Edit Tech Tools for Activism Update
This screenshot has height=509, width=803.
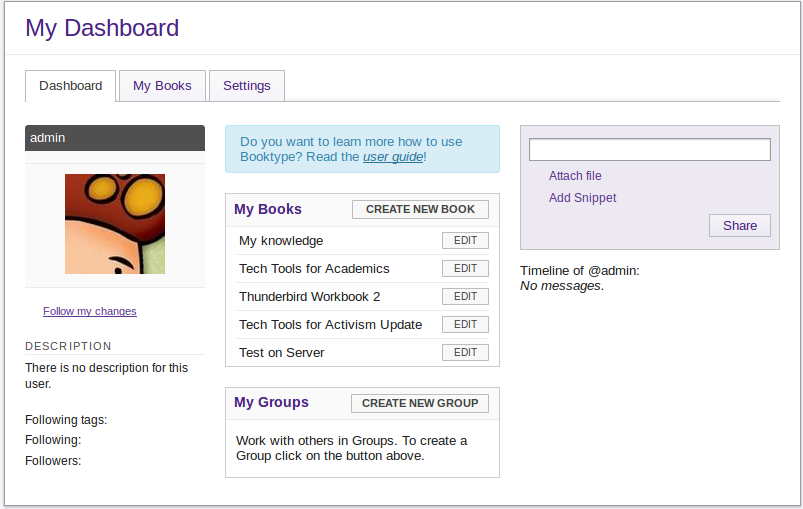[465, 325]
